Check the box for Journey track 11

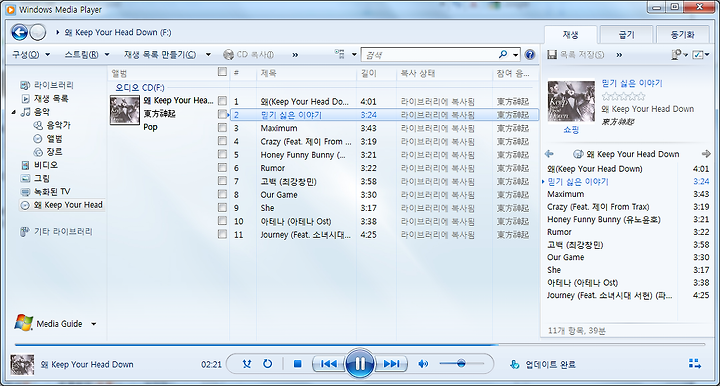pyautogui.click(x=222, y=234)
